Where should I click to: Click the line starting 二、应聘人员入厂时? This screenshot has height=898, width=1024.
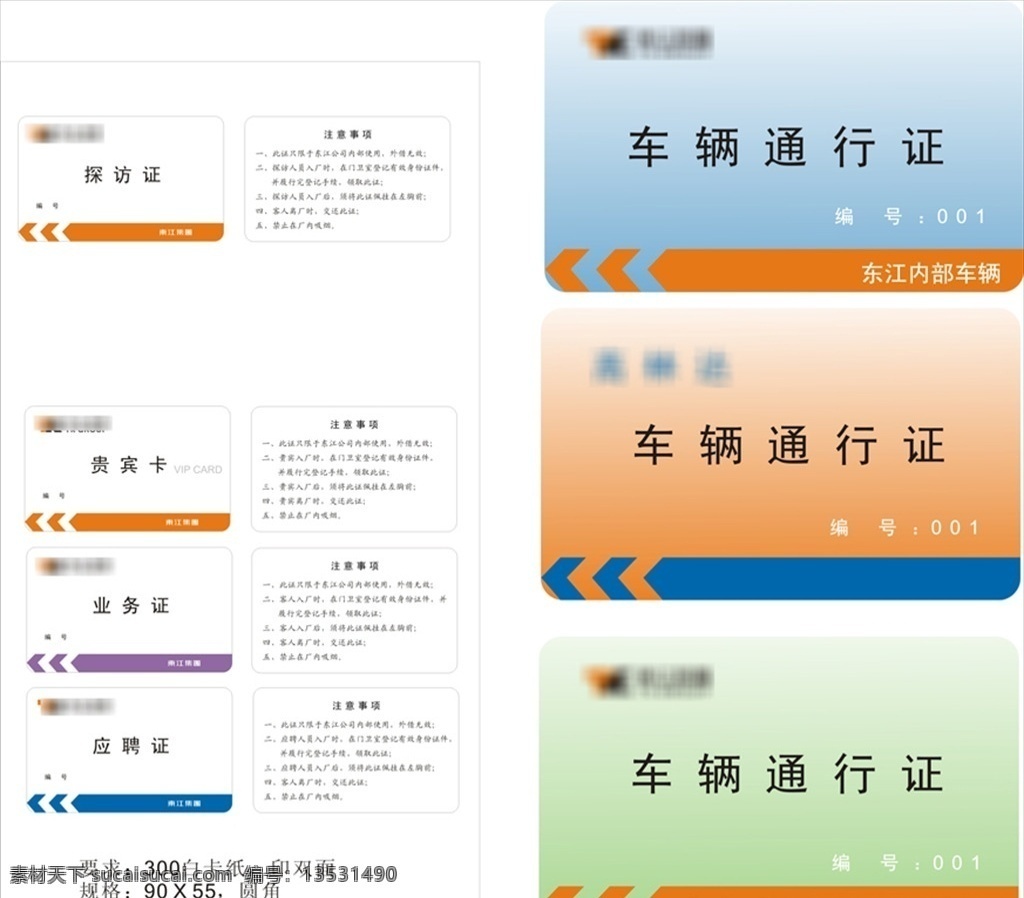pyautogui.click(x=358, y=739)
